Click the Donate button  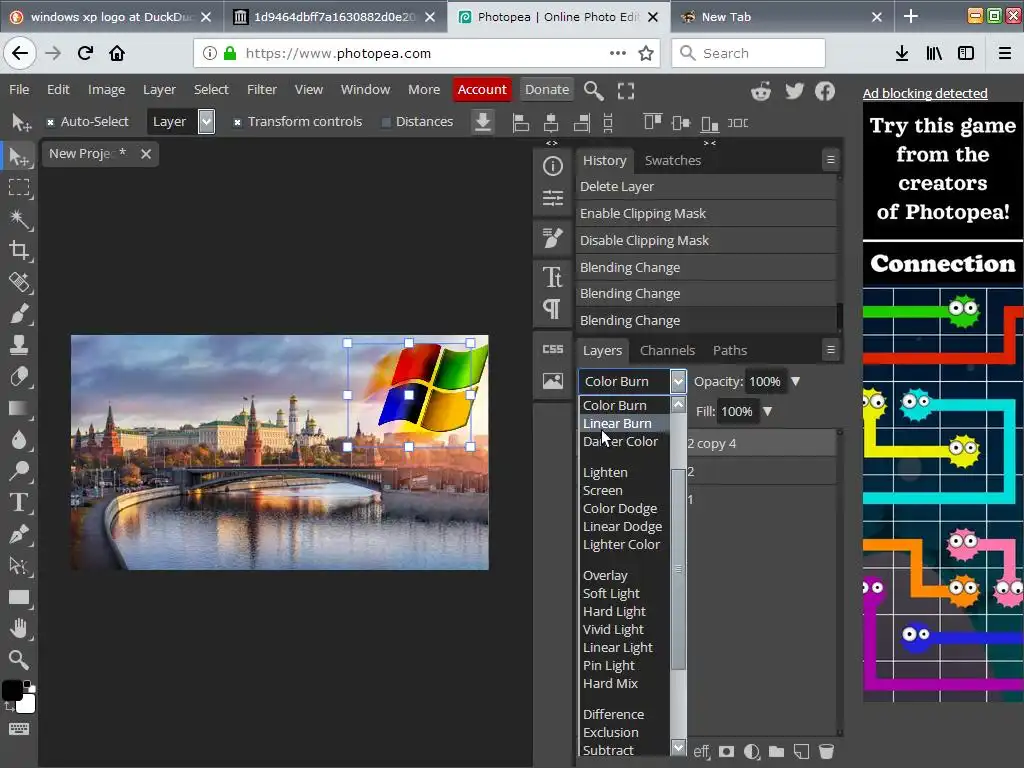547,89
